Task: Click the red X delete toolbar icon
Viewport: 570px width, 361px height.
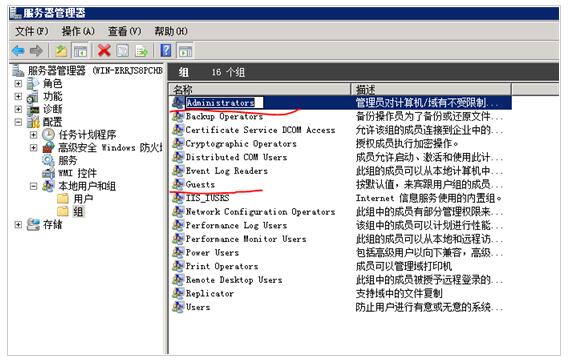Action: click(104, 51)
